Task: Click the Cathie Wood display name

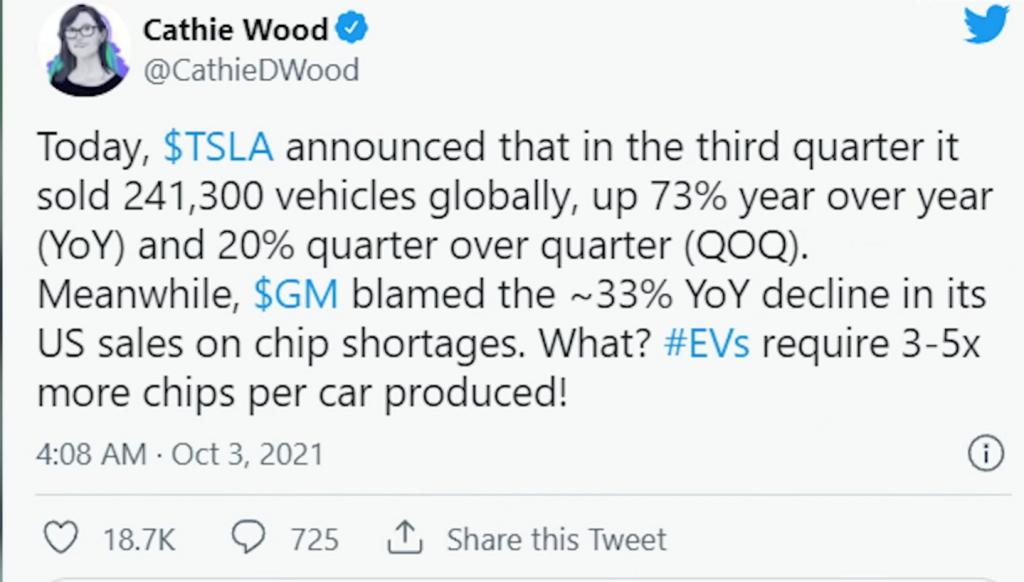Action: click(x=235, y=30)
